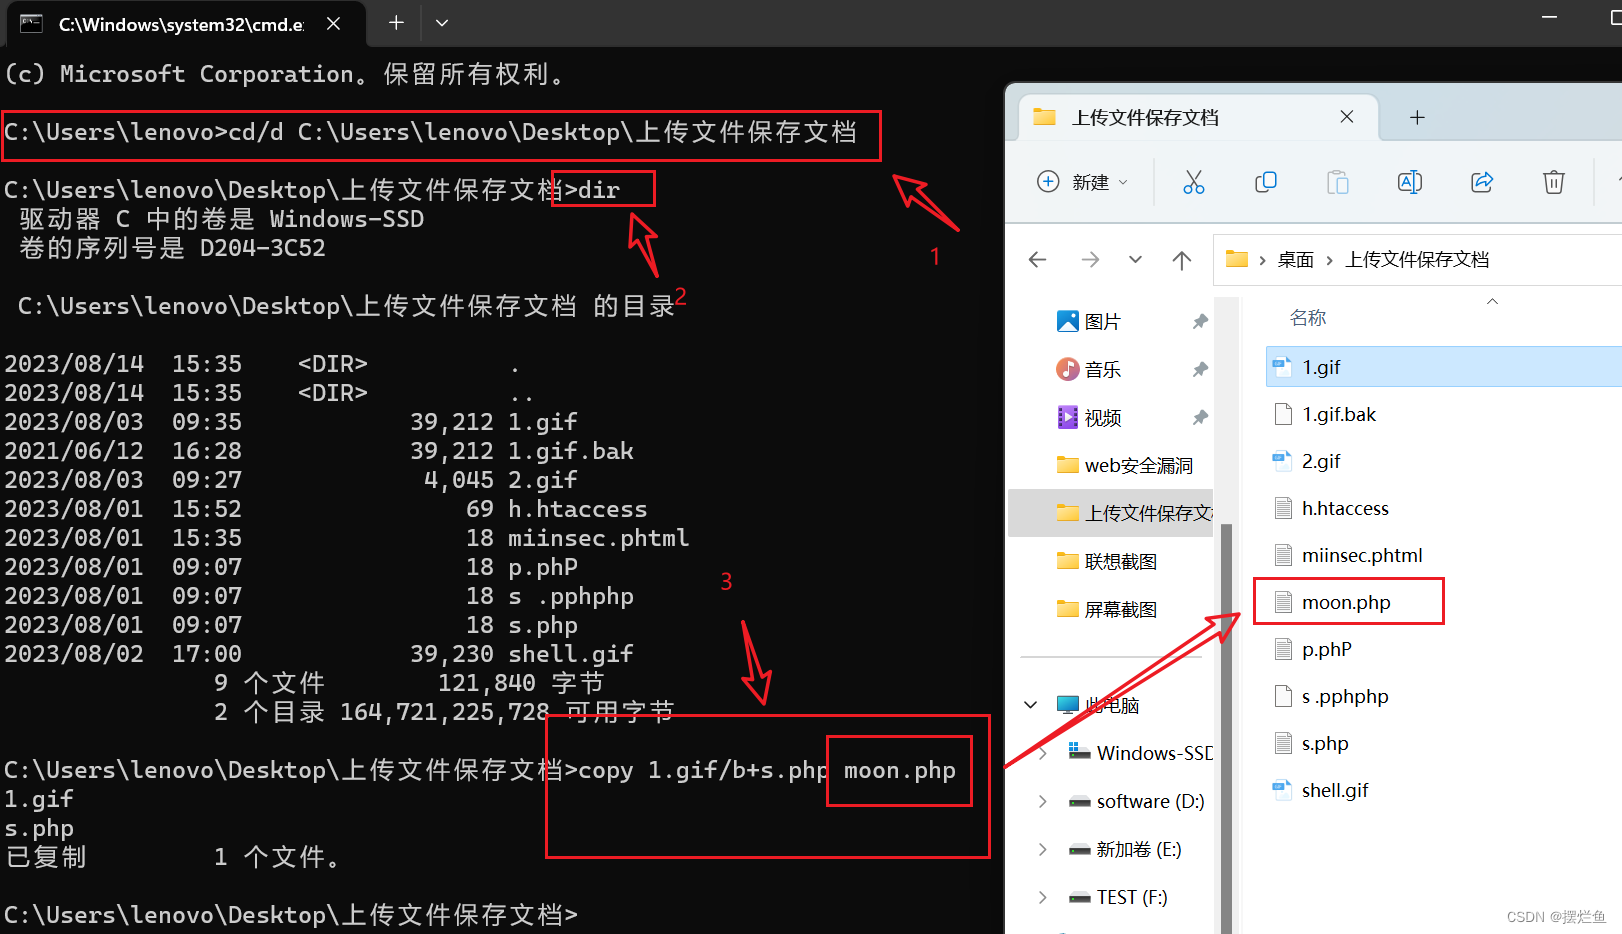
Task: Unpin 图片 using its pin icon
Action: pos(1200,321)
